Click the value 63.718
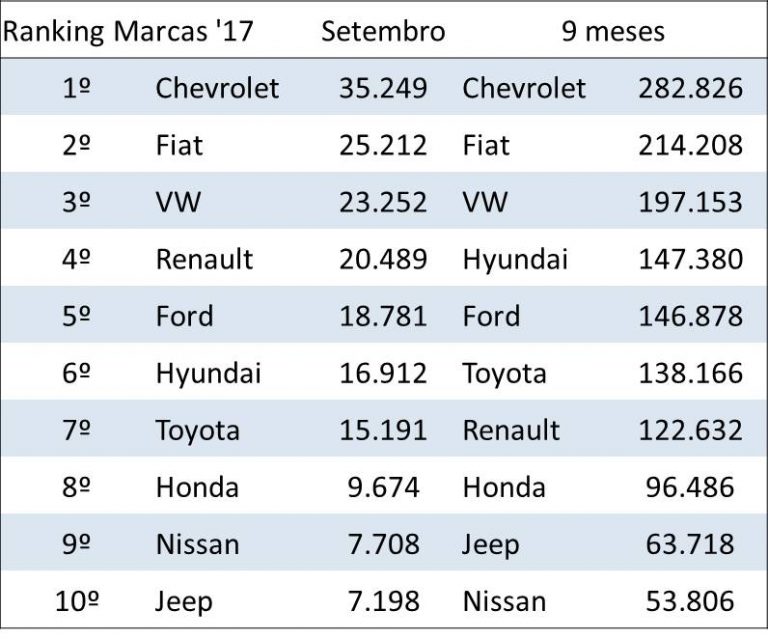 690,544
